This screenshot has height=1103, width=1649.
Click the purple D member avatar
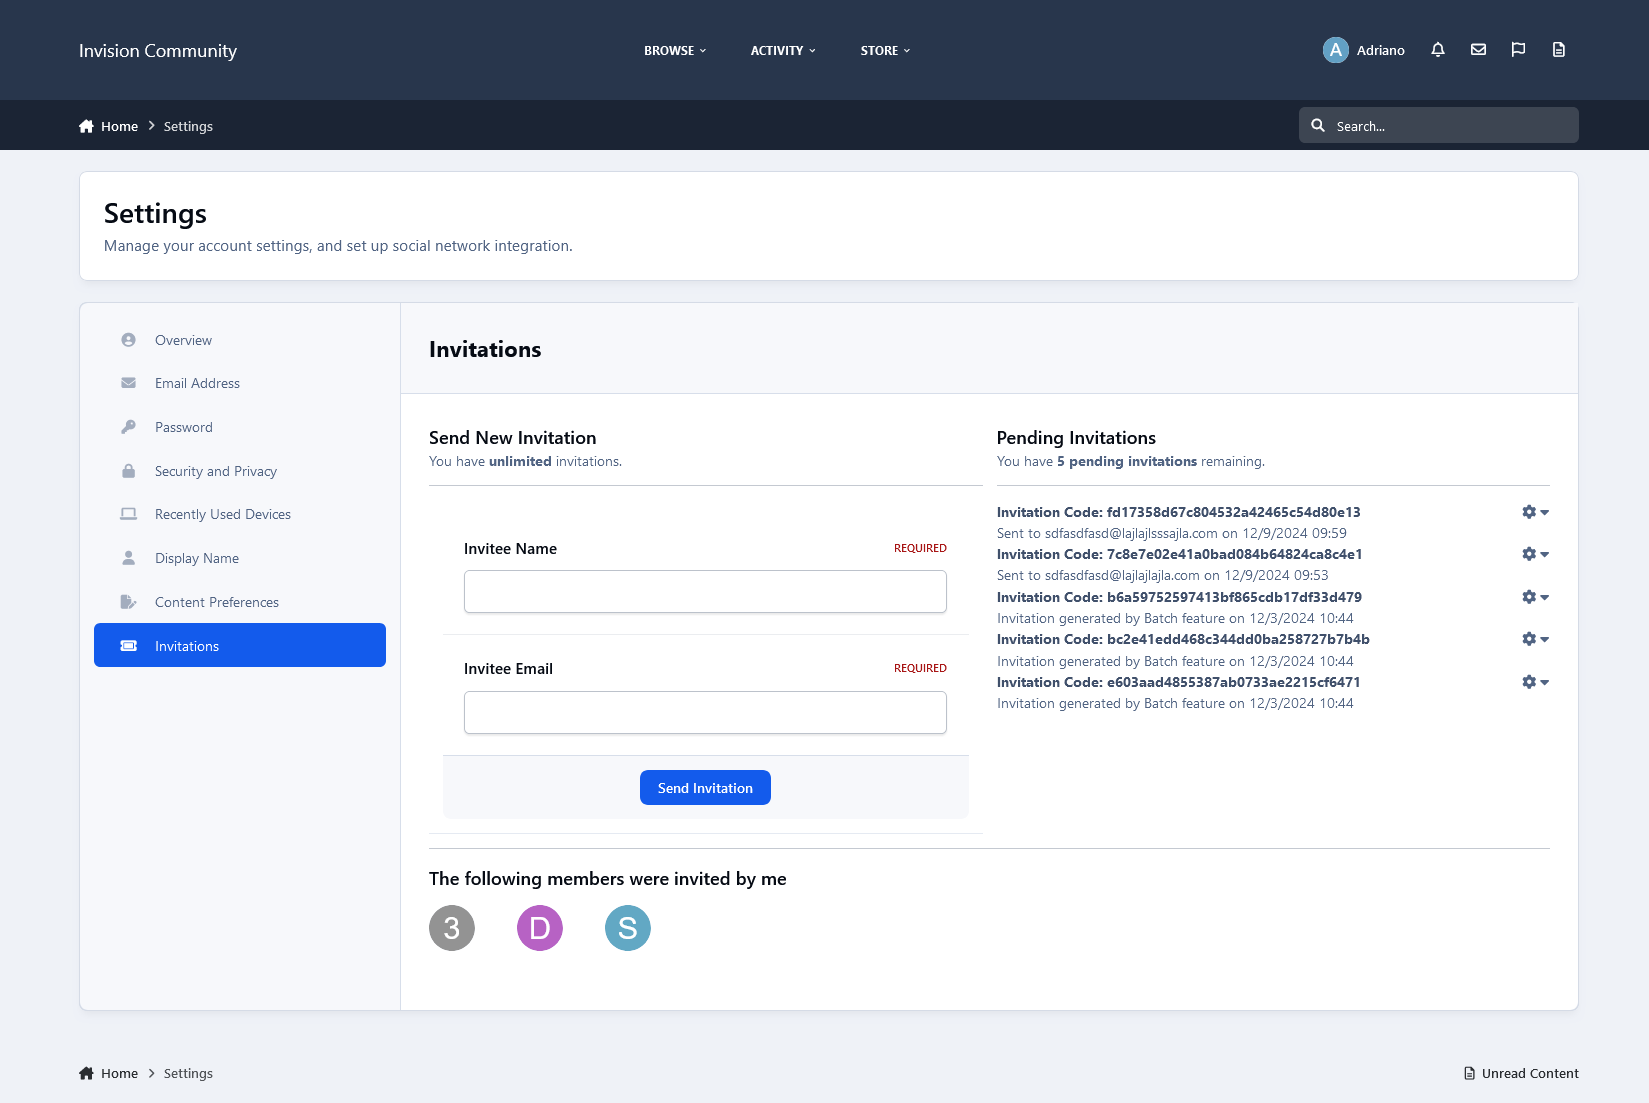point(539,927)
